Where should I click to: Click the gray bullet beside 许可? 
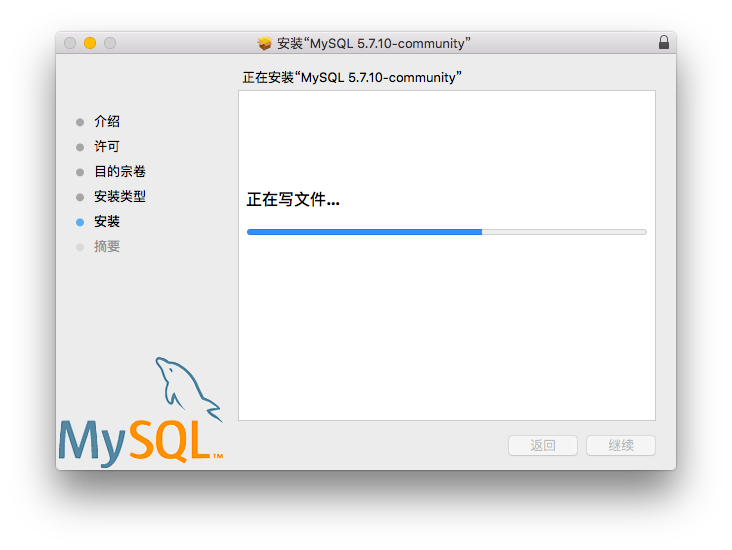coord(80,147)
